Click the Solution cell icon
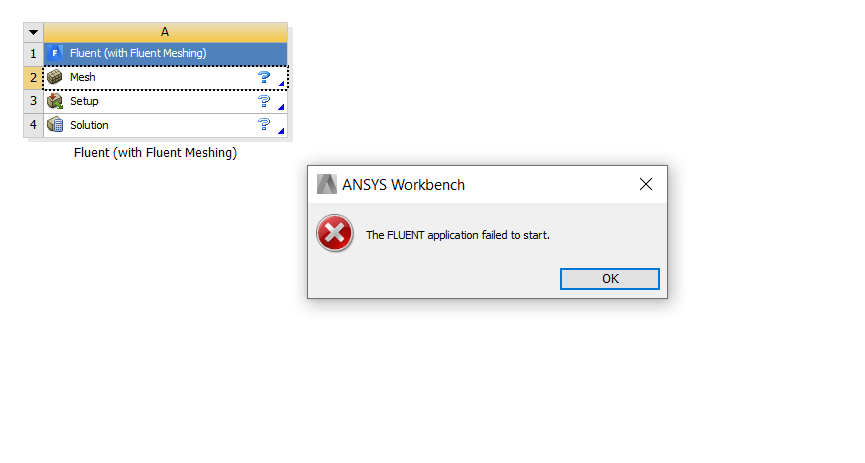The image size is (865, 463). tap(55, 125)
